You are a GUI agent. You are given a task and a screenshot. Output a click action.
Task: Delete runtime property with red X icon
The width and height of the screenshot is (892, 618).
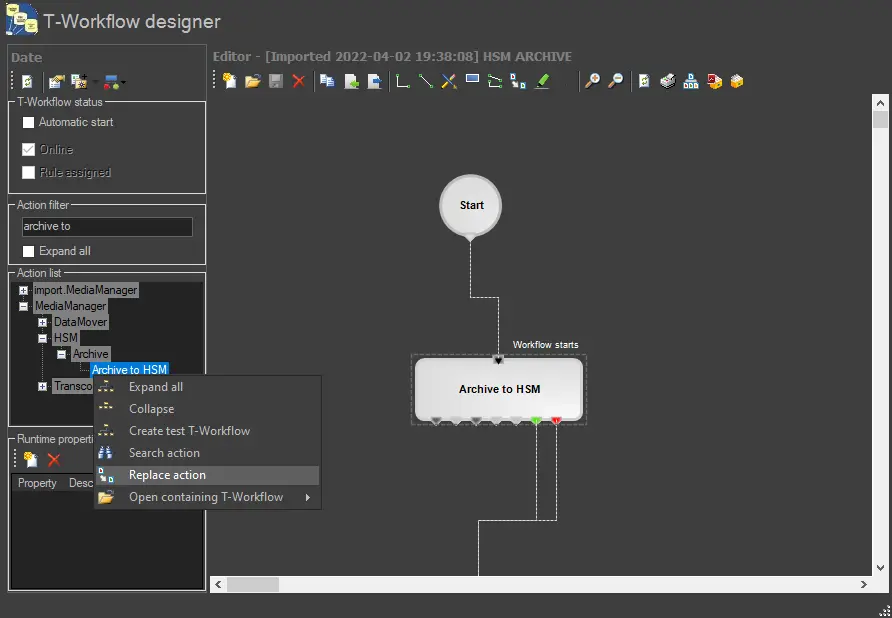pyautogui.click(x=54, y=459)
